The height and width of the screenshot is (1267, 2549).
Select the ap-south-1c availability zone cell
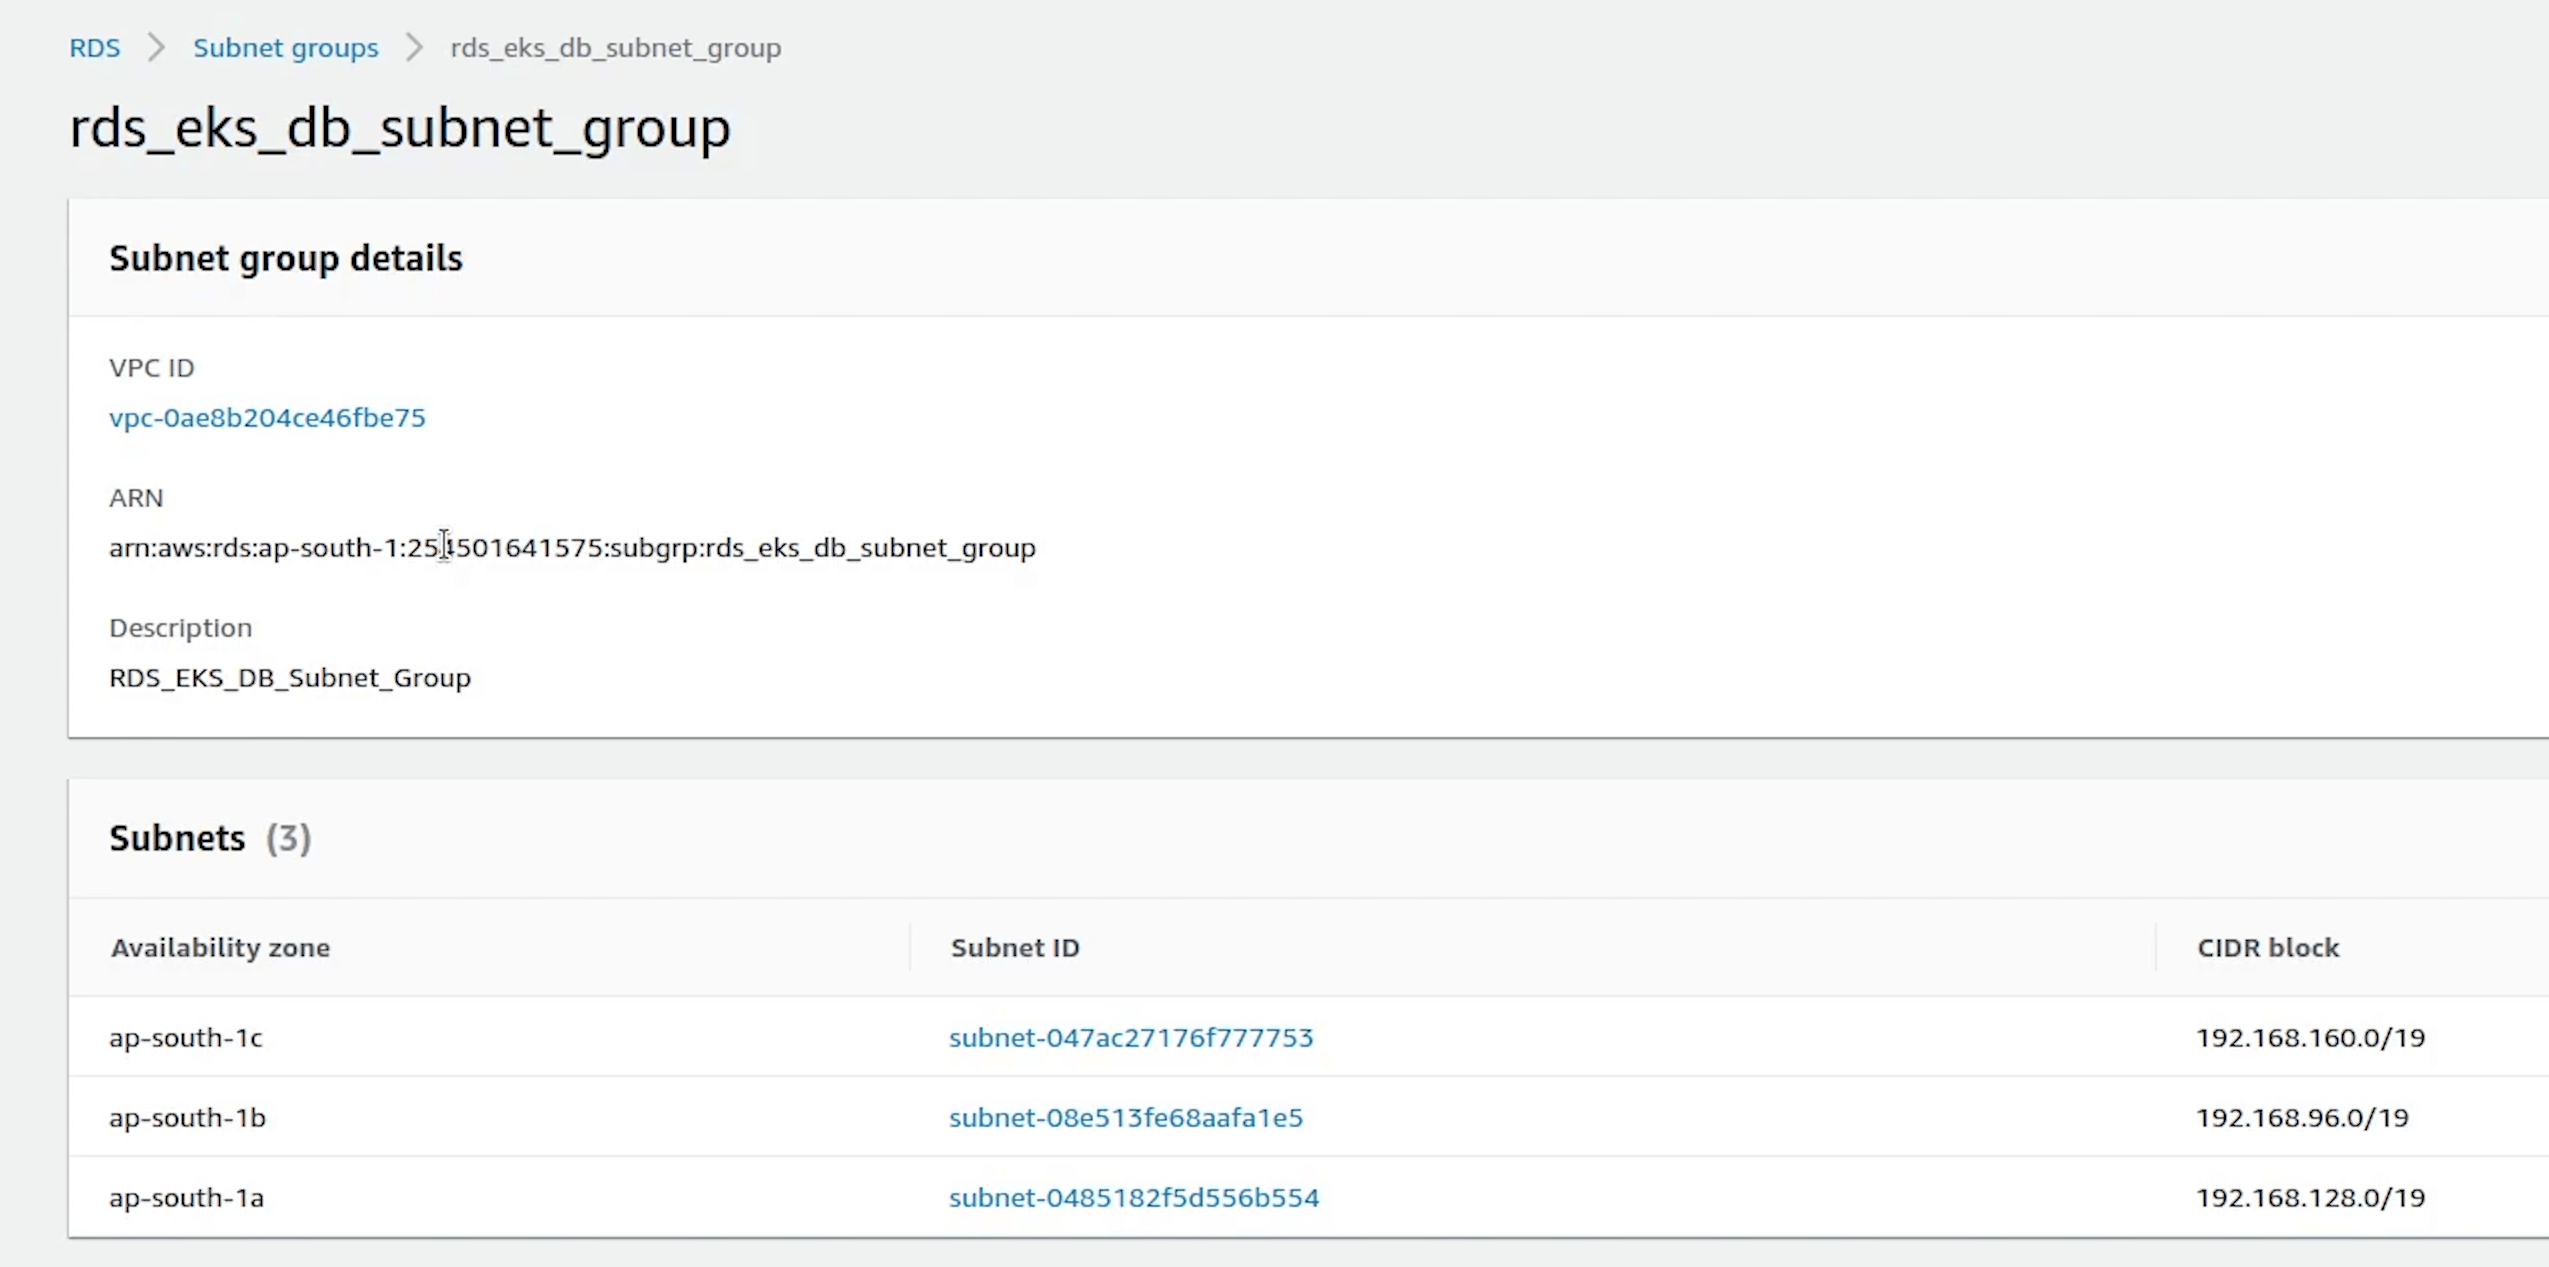[x=185, y=1038]
